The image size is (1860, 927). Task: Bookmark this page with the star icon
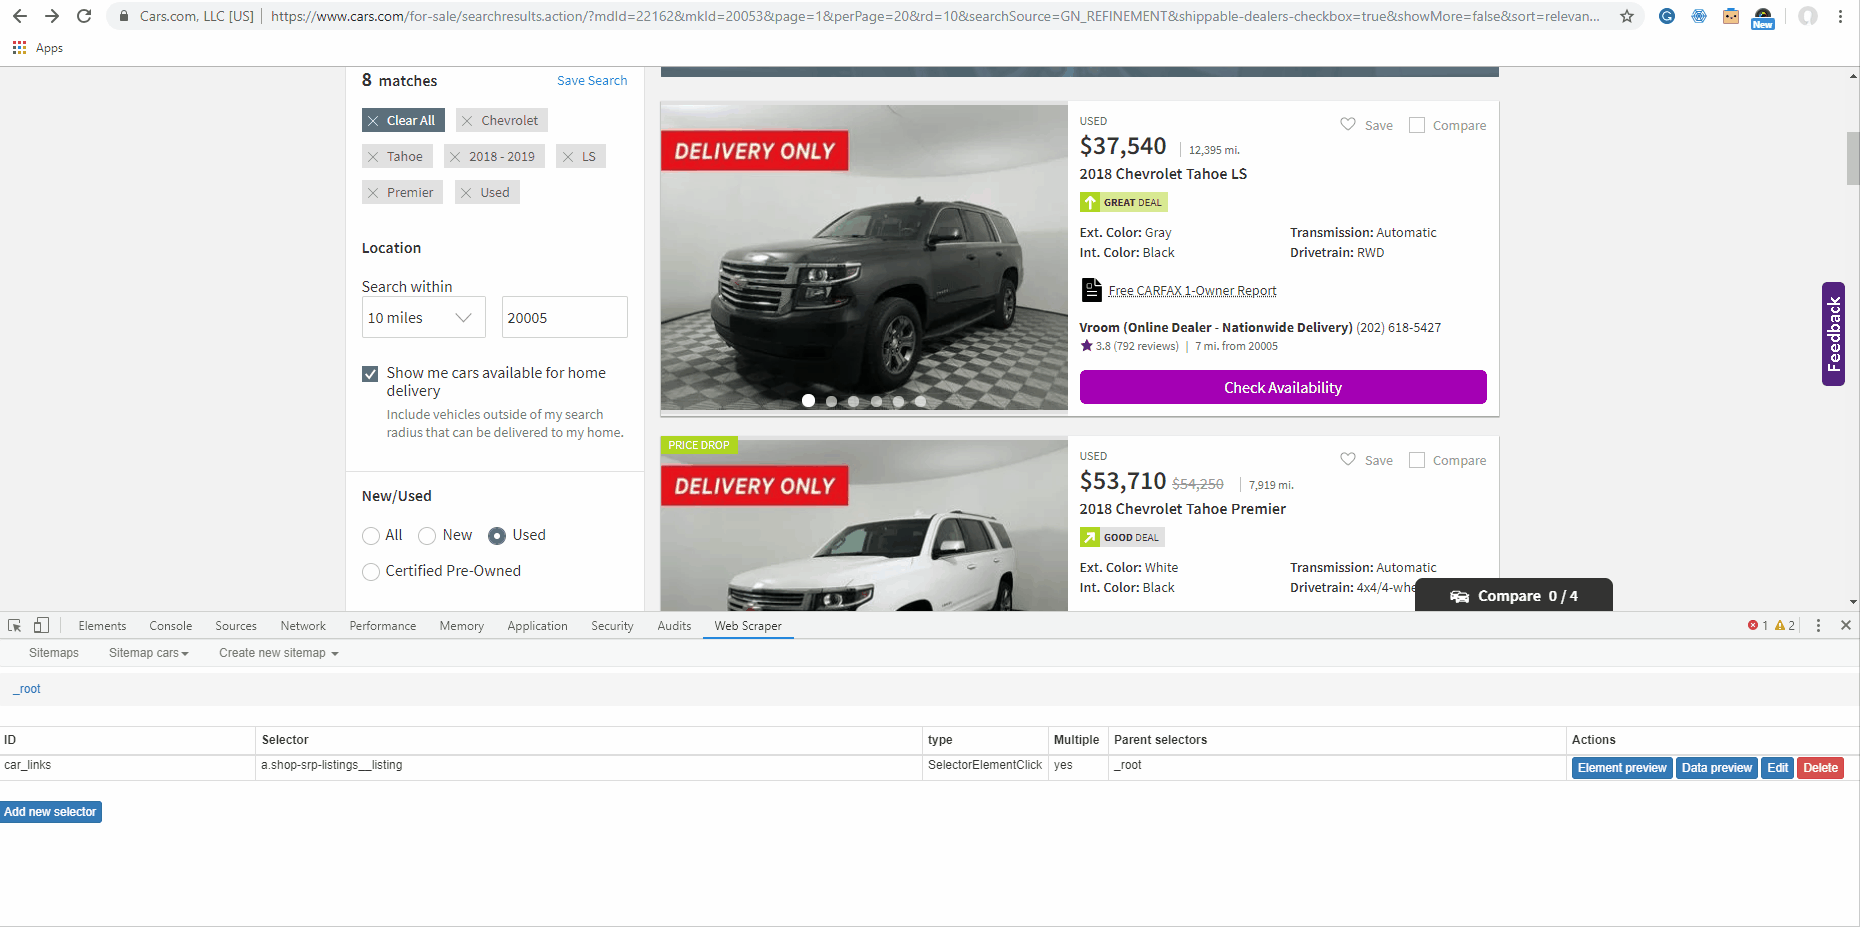[1627, 16]
